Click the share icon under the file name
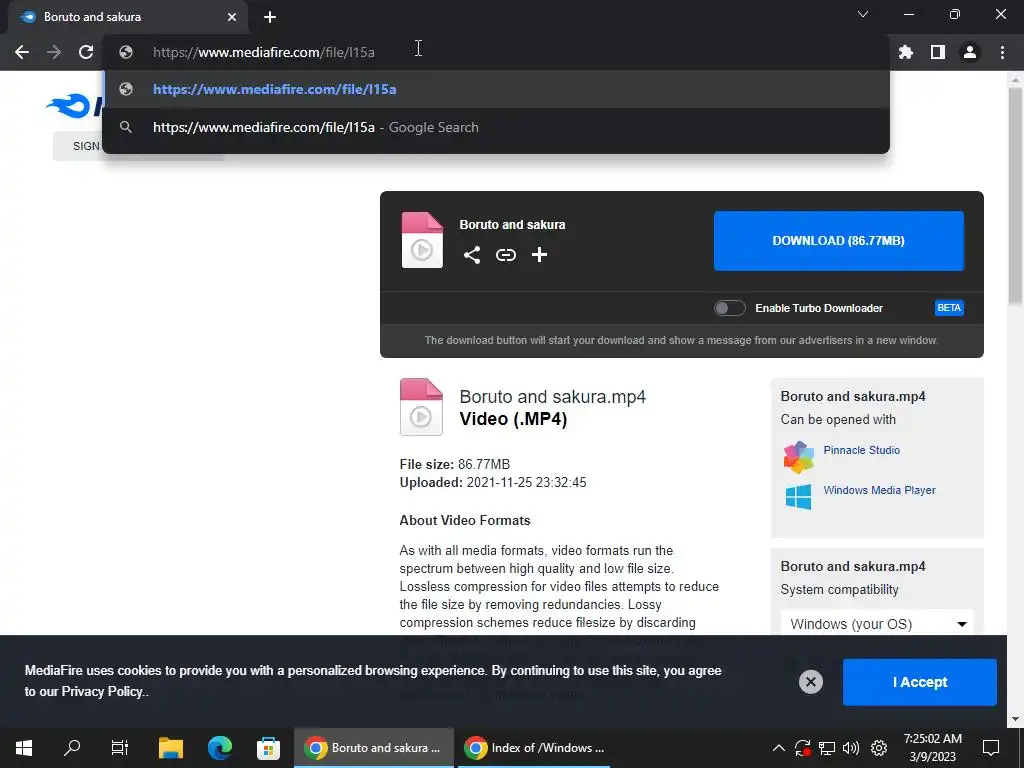The height and width of the screenshot is (768, 1024). coord(472,255)
